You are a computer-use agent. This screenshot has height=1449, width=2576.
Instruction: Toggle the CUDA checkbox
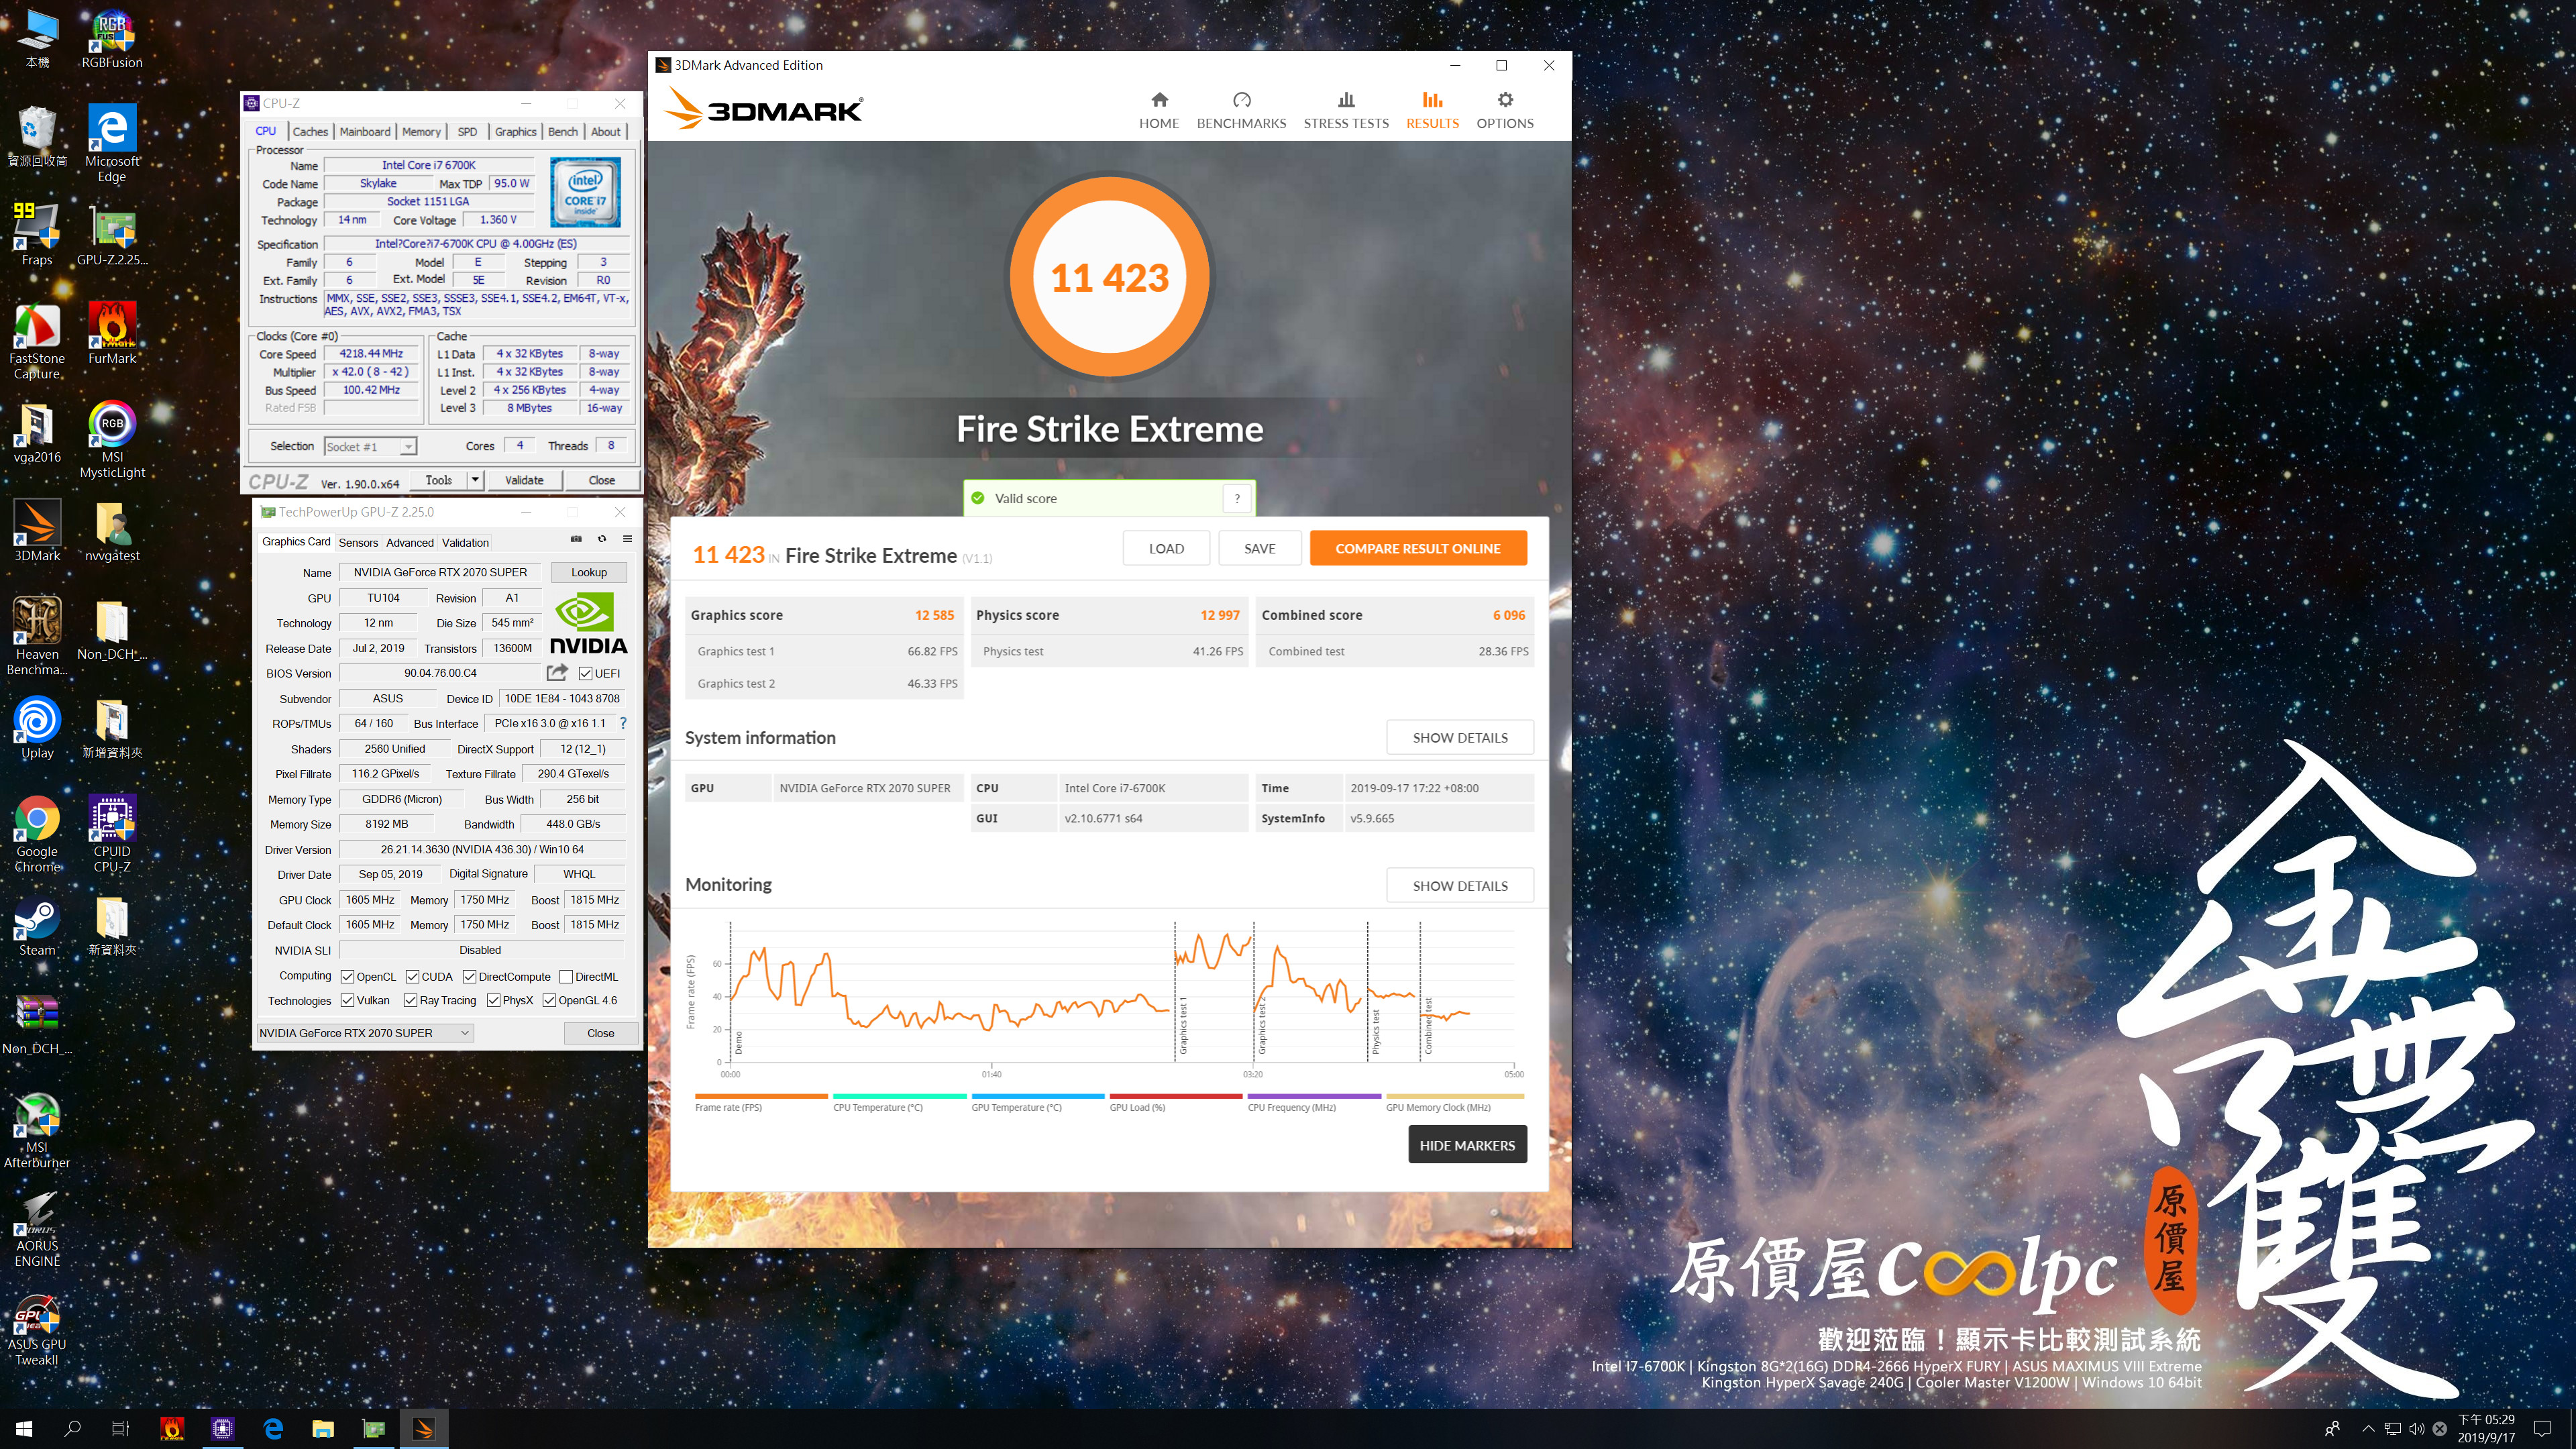point(412,976)
